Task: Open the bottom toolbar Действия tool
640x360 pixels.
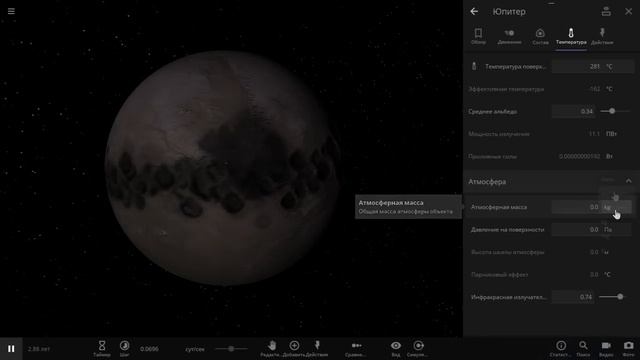Action: pos(317,349)
